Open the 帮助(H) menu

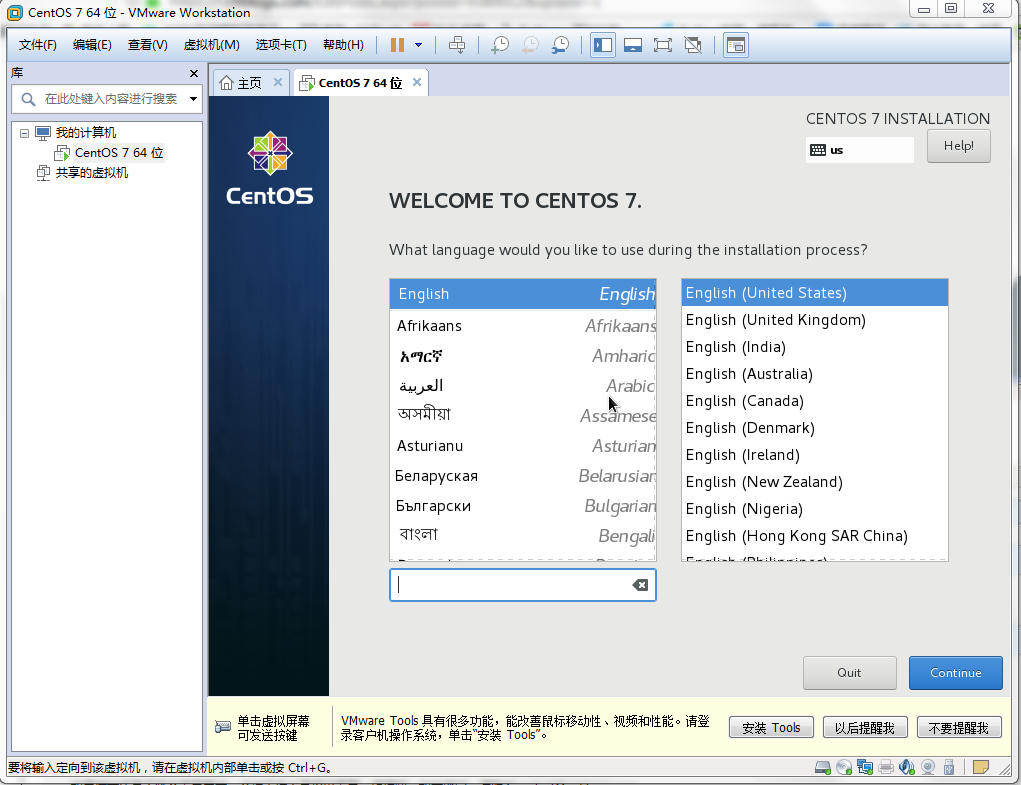tap(343, 45)
